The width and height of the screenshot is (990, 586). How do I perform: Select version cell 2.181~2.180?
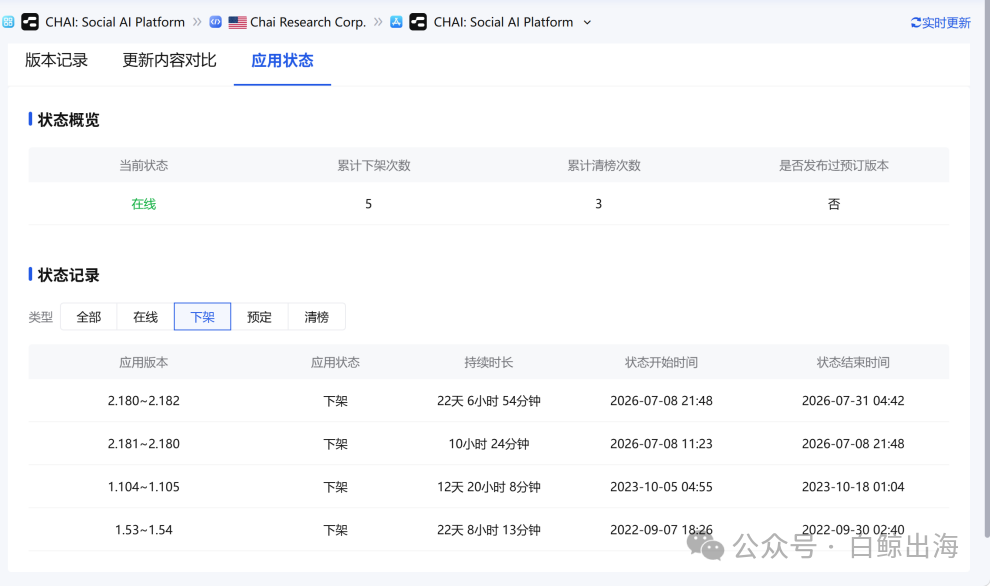[143, 444]
